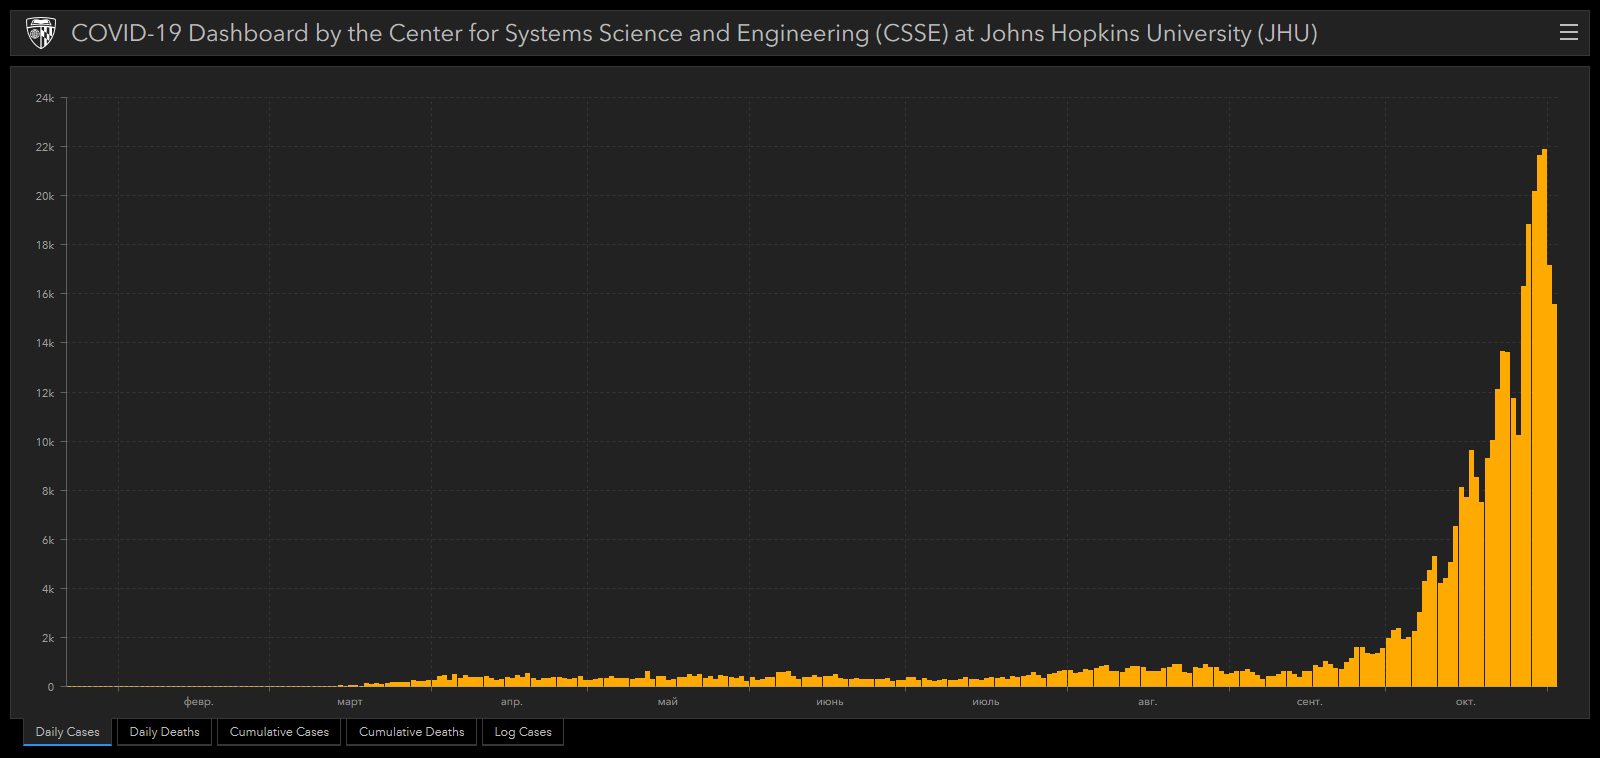
Task: Click the tallest bar near 22k
Action: click(1544, 418)
